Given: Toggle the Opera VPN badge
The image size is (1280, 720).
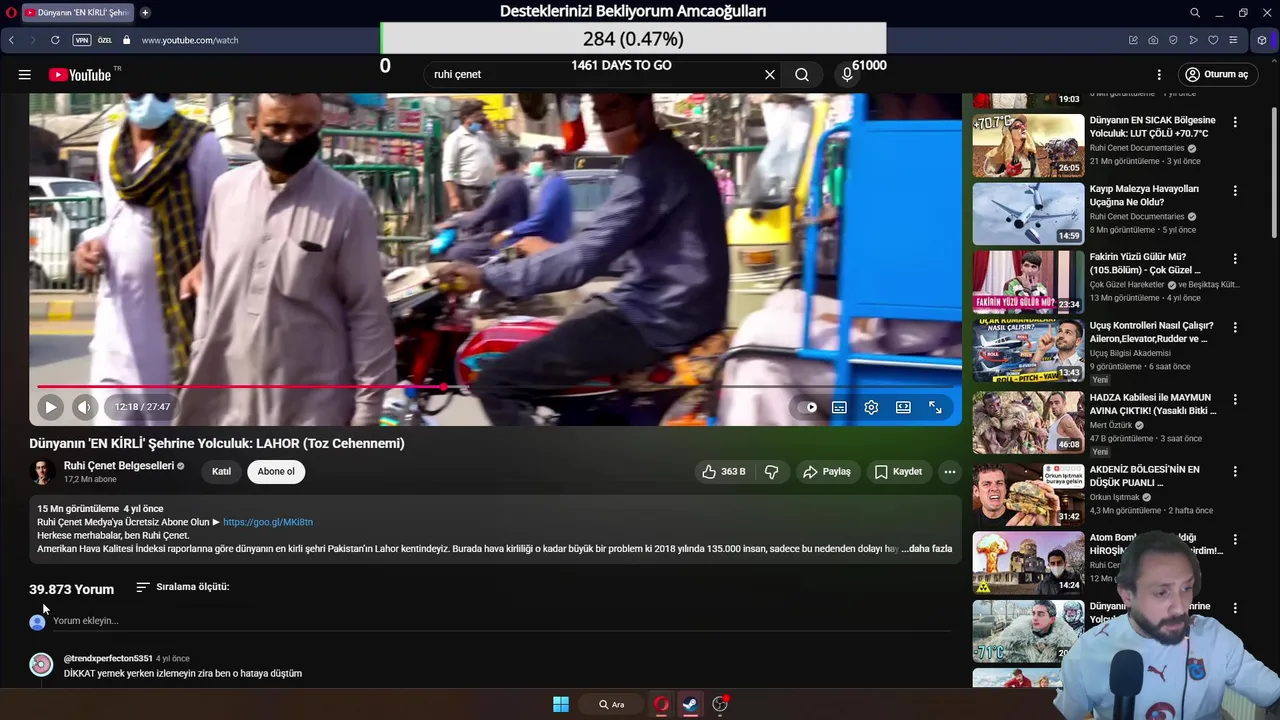Looking at the screenshot, I should coord(82,40).
